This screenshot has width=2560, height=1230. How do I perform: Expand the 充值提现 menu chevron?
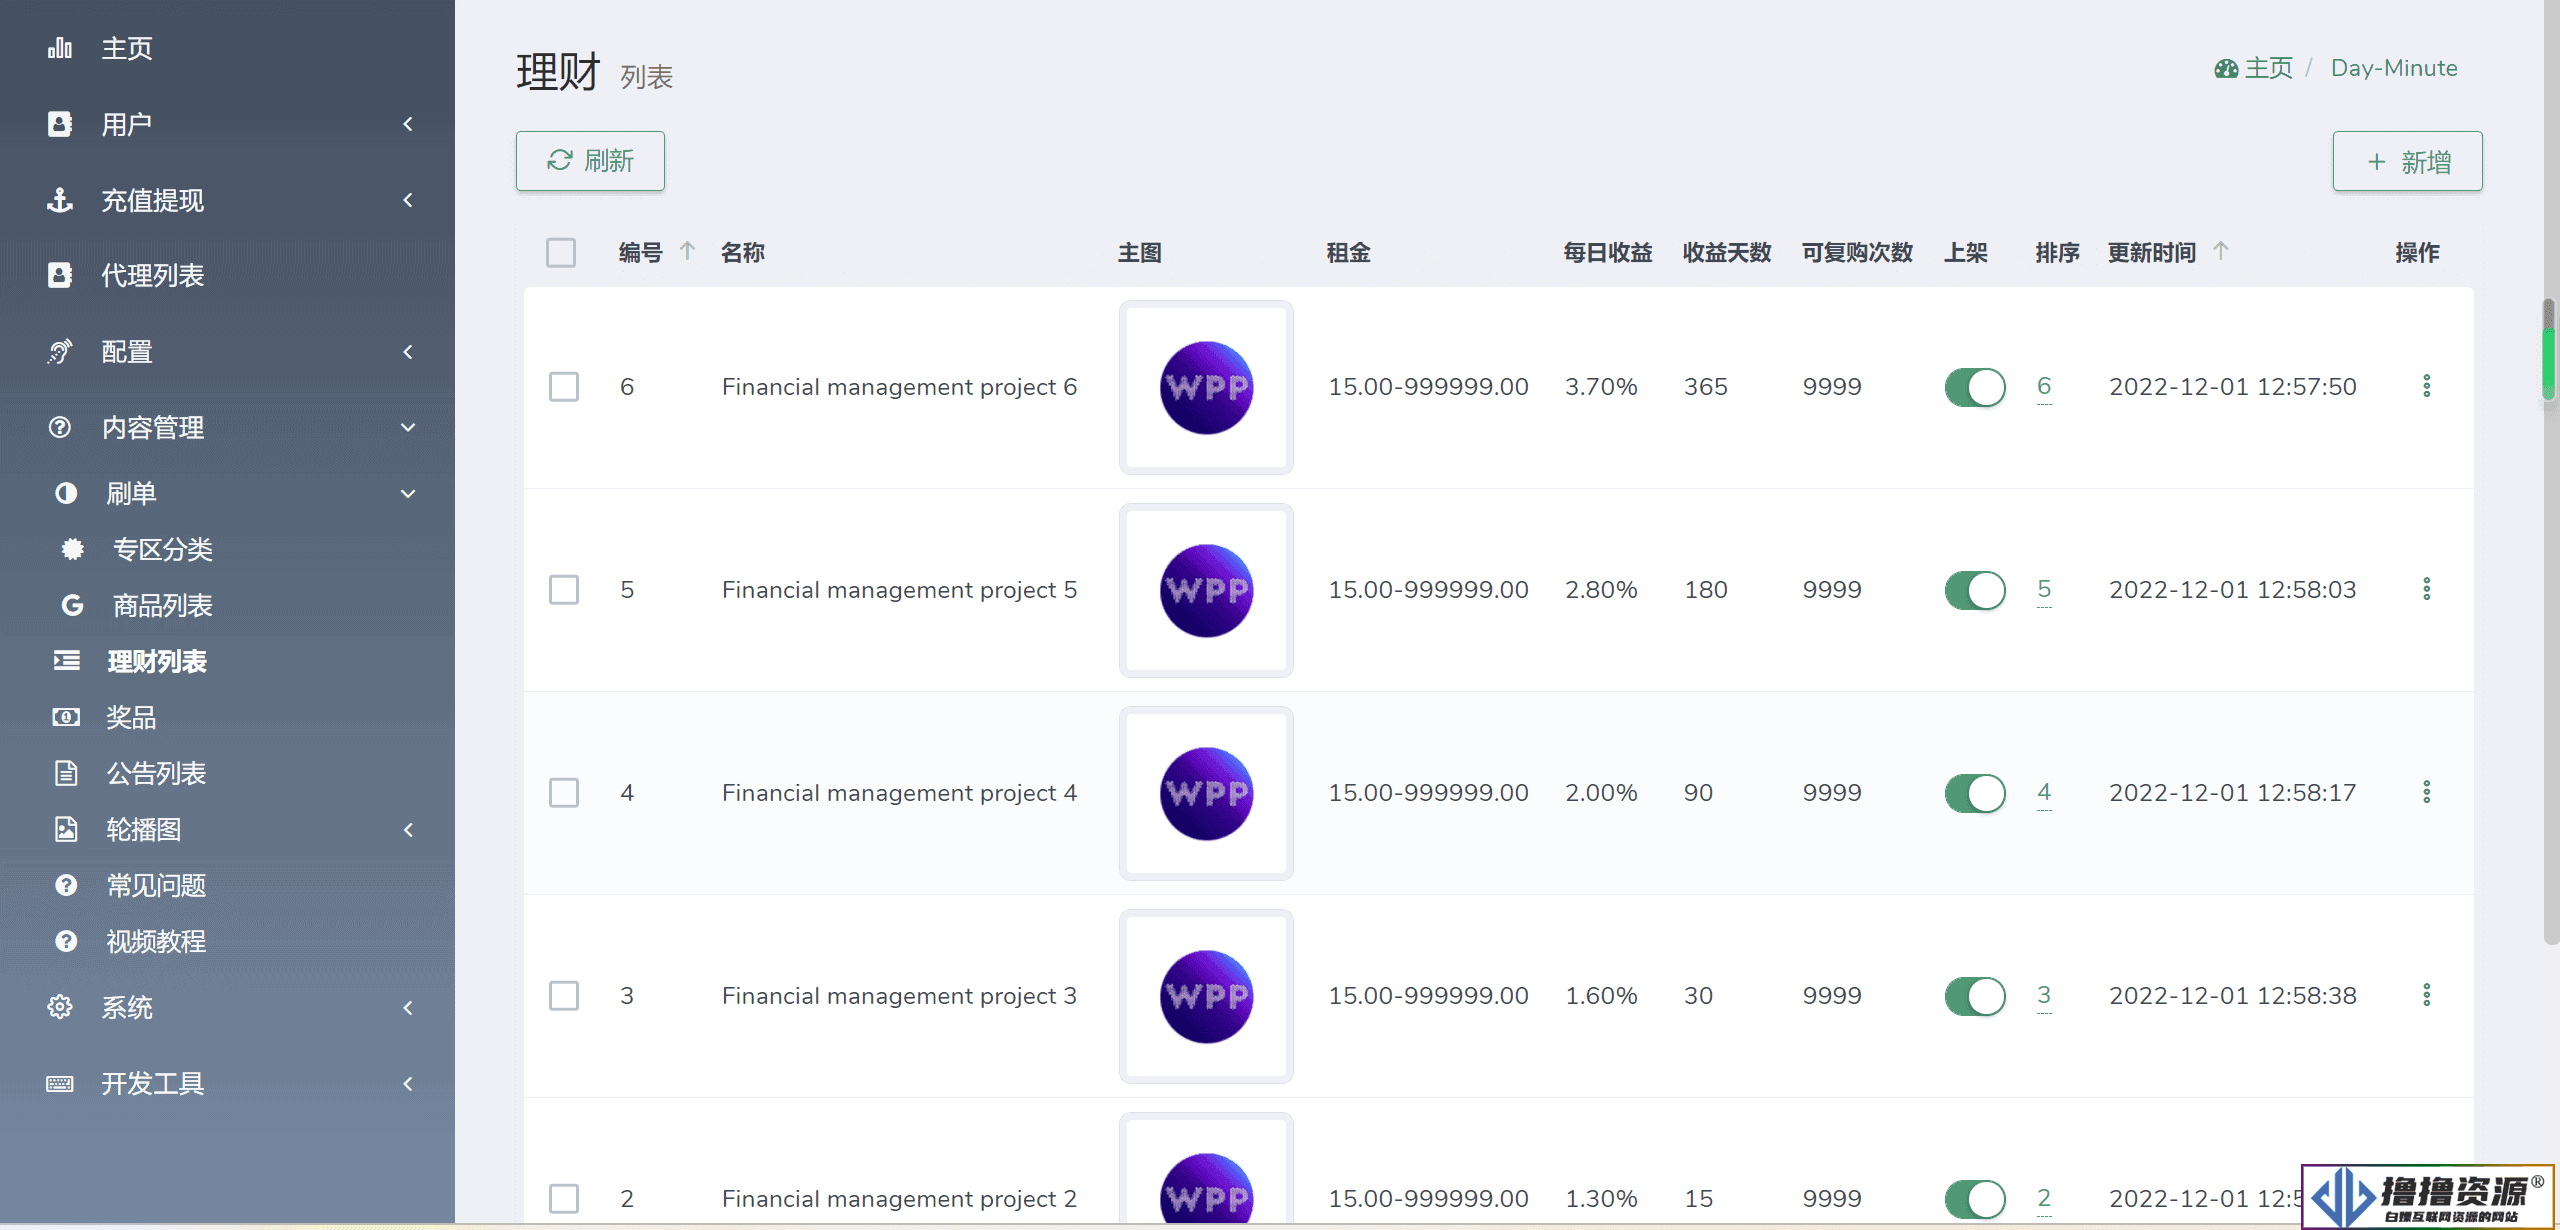pos(408,200)
